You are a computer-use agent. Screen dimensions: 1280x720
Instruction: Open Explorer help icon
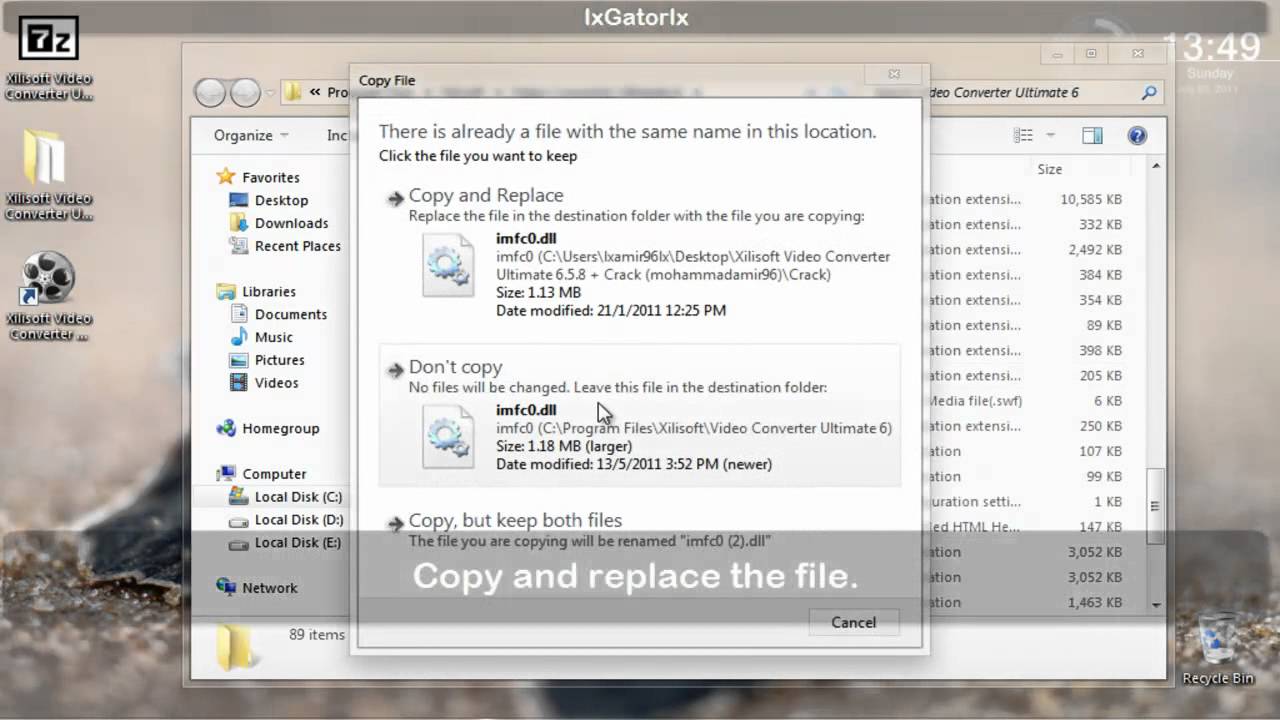point(1137,135)
